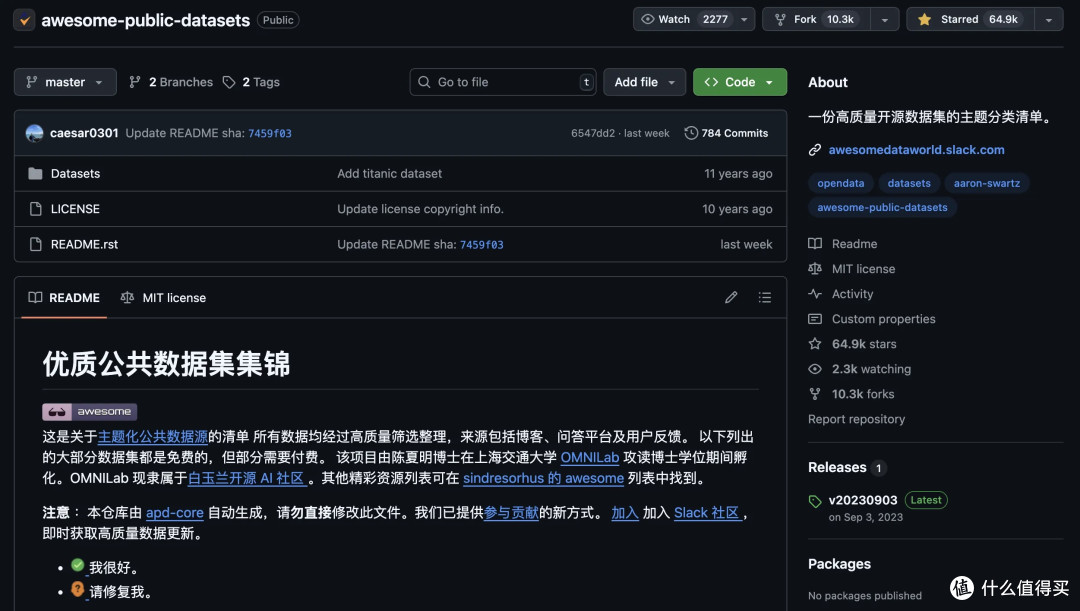Open the Slack 社区 link in README
This screenshot has width=1080, height=611.
point(707,512)
